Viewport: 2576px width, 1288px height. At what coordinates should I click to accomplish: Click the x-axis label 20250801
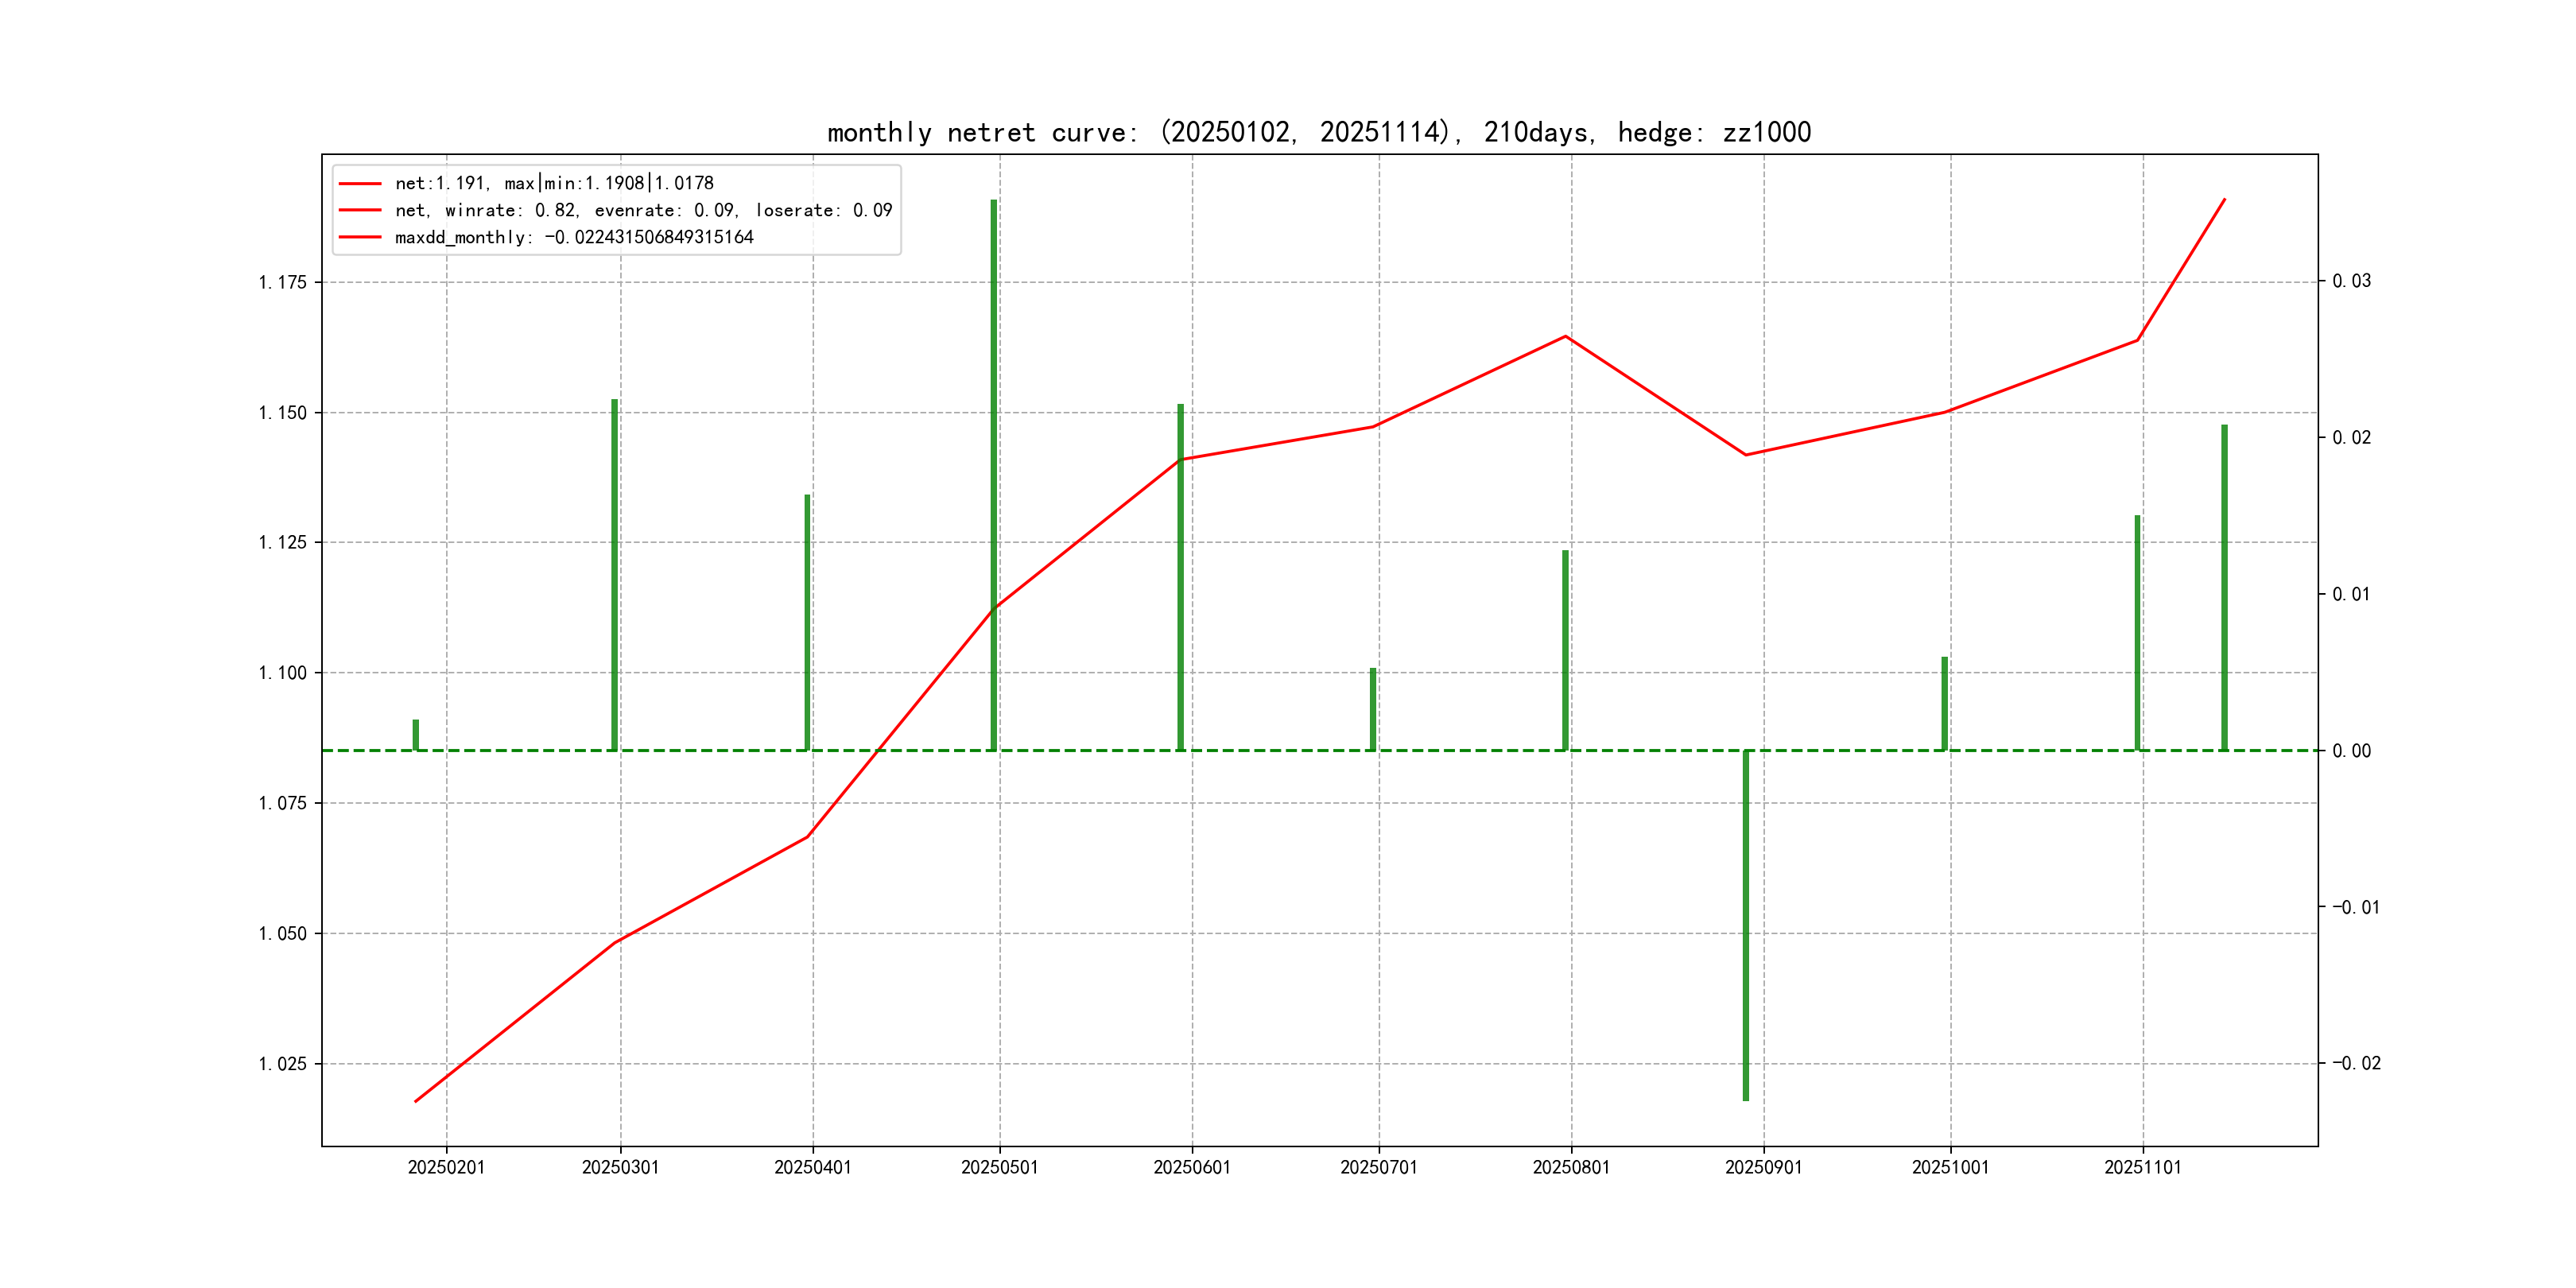[x=1571, y=1168]
